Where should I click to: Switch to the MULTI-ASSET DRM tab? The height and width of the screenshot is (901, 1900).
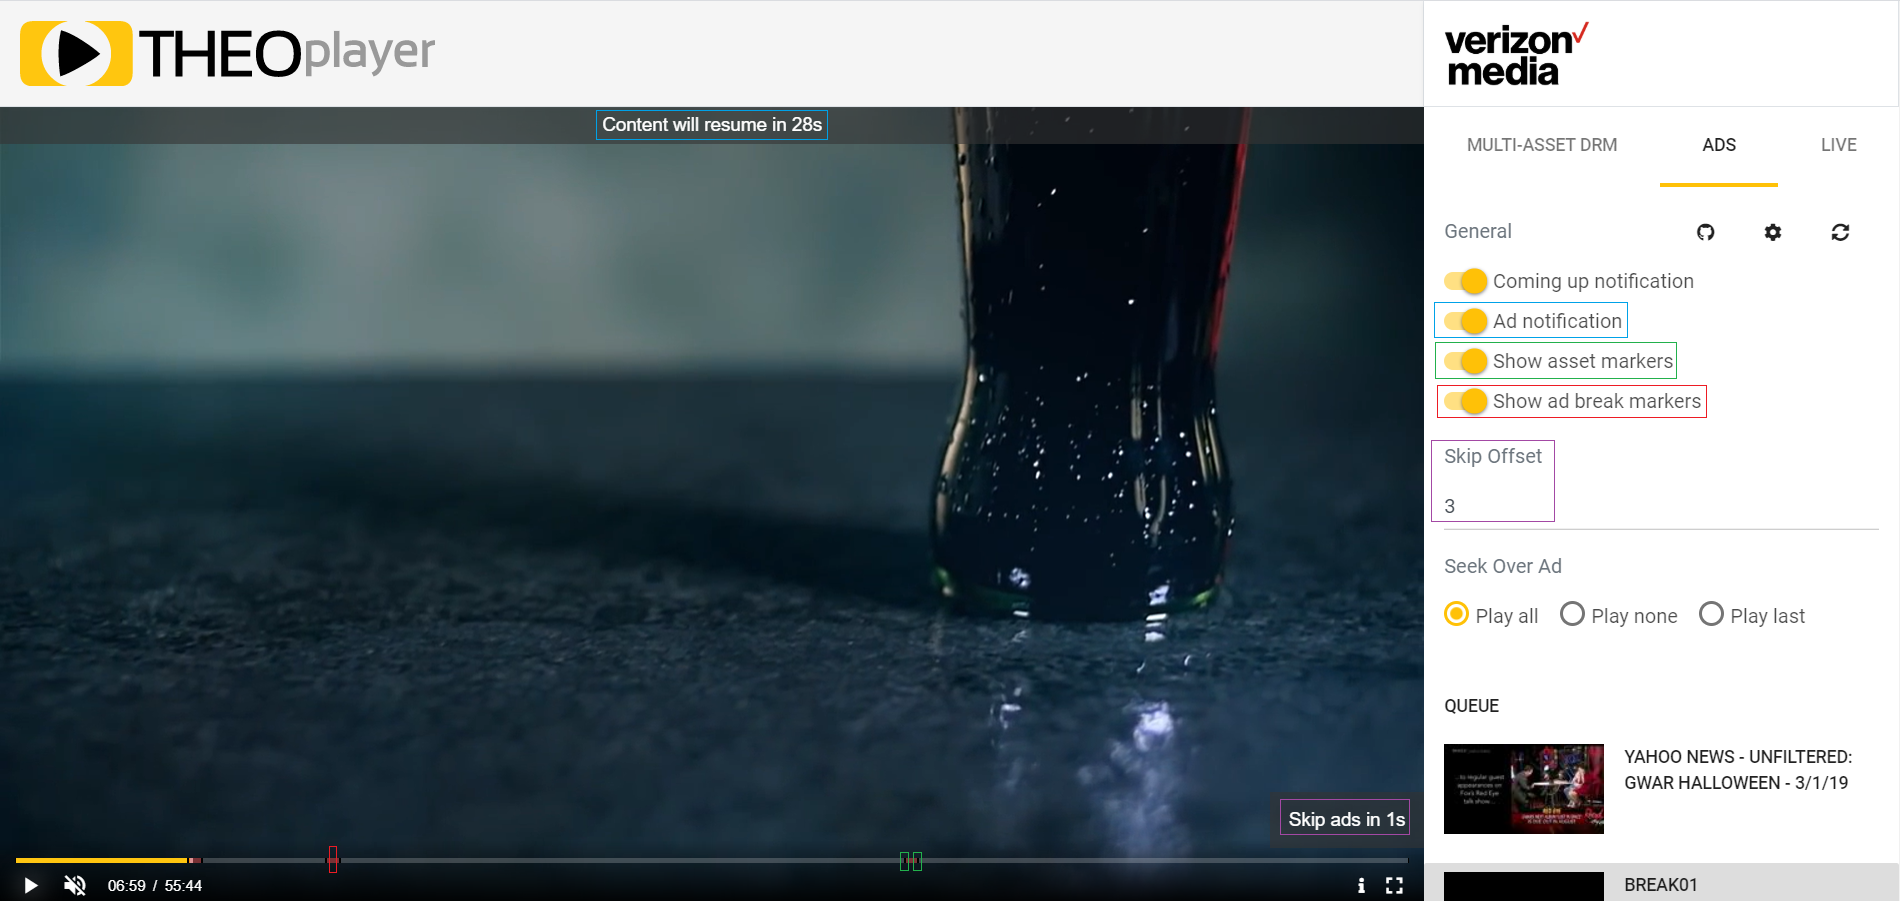(x=1541, y=145)
